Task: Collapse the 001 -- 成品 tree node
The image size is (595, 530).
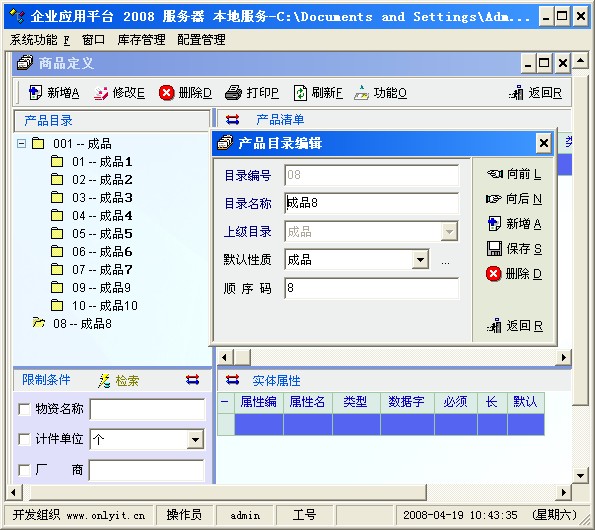Action: coord(22,144)
